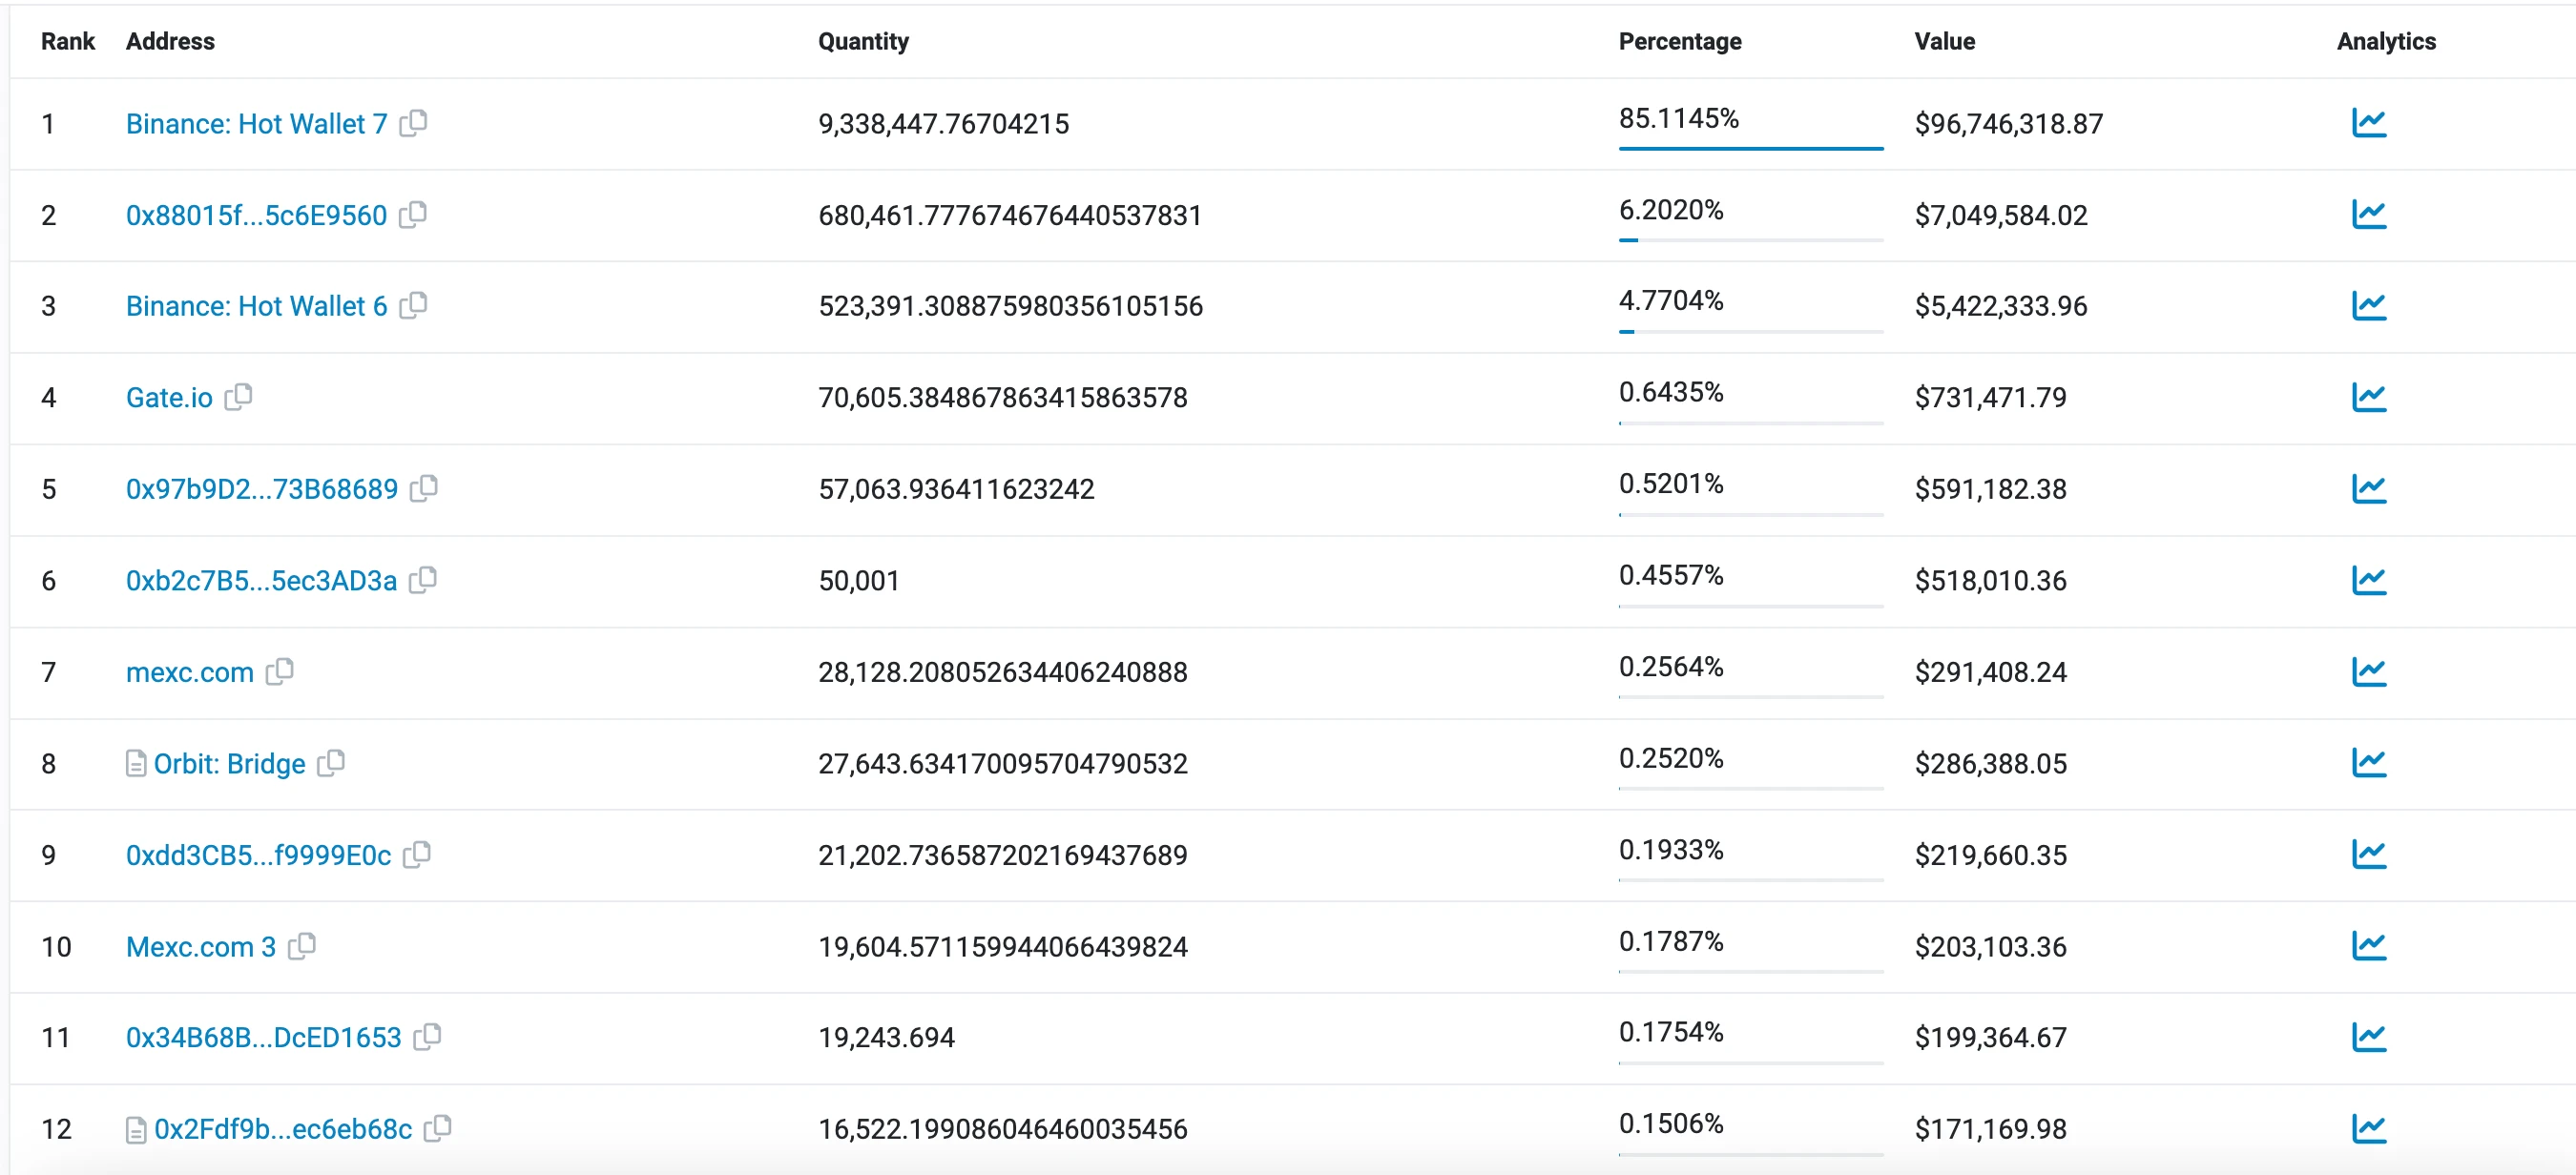Open the analytics chart for 0x34B68B...DcED1653
This screenshot has height=1175, width=2576.
(2370, 1037)
